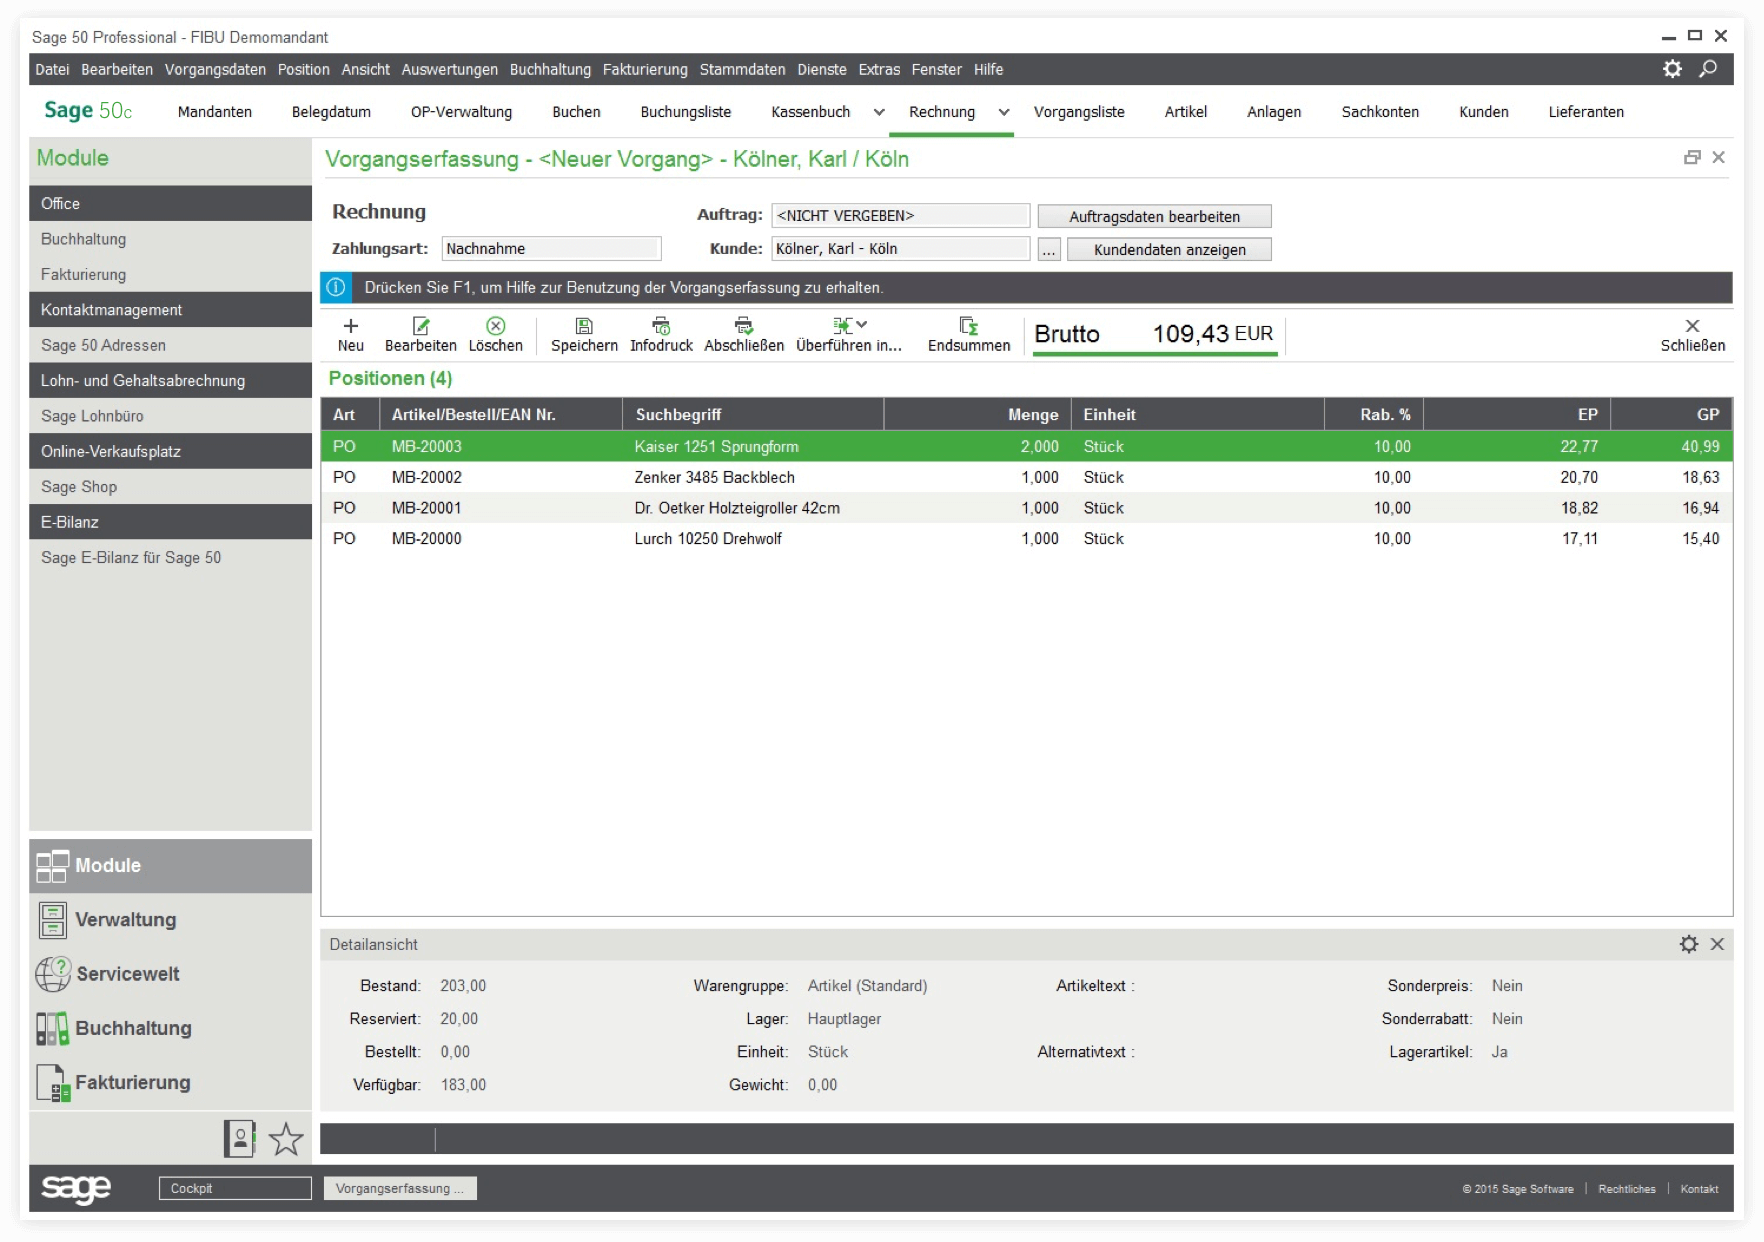Click Auftragsdaten bearbeiten button
The image size is (1764, 1242).
pyautogui.click(x=1154, y=216)
